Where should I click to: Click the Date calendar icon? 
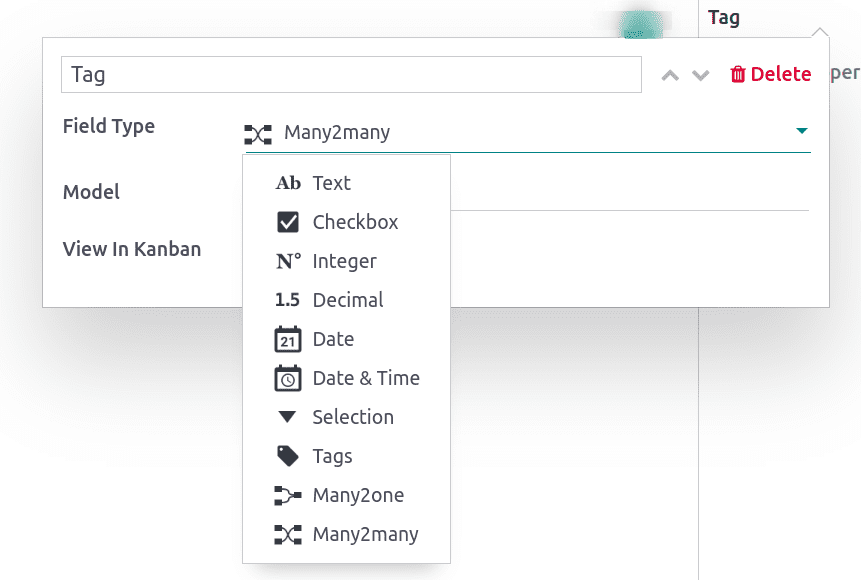click(288, 339)
